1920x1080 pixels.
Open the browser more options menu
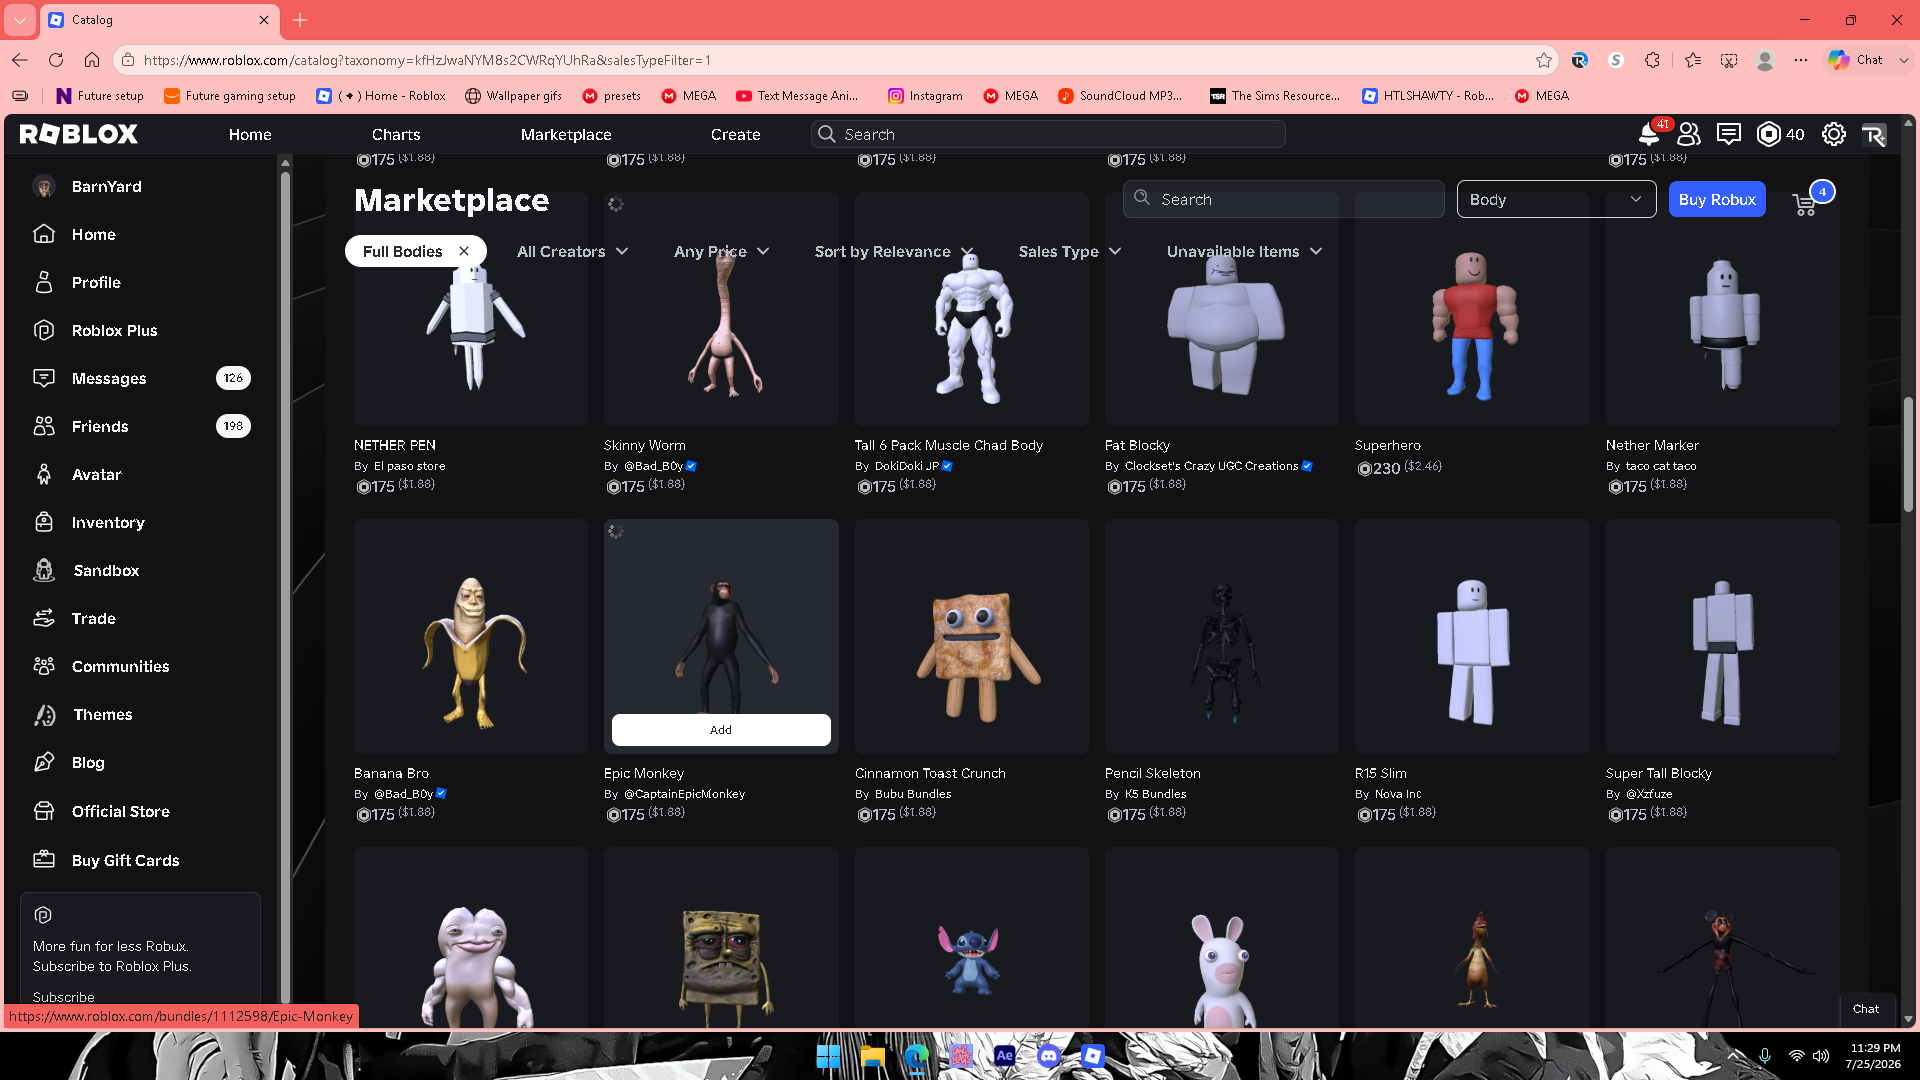coord(1801,60)
